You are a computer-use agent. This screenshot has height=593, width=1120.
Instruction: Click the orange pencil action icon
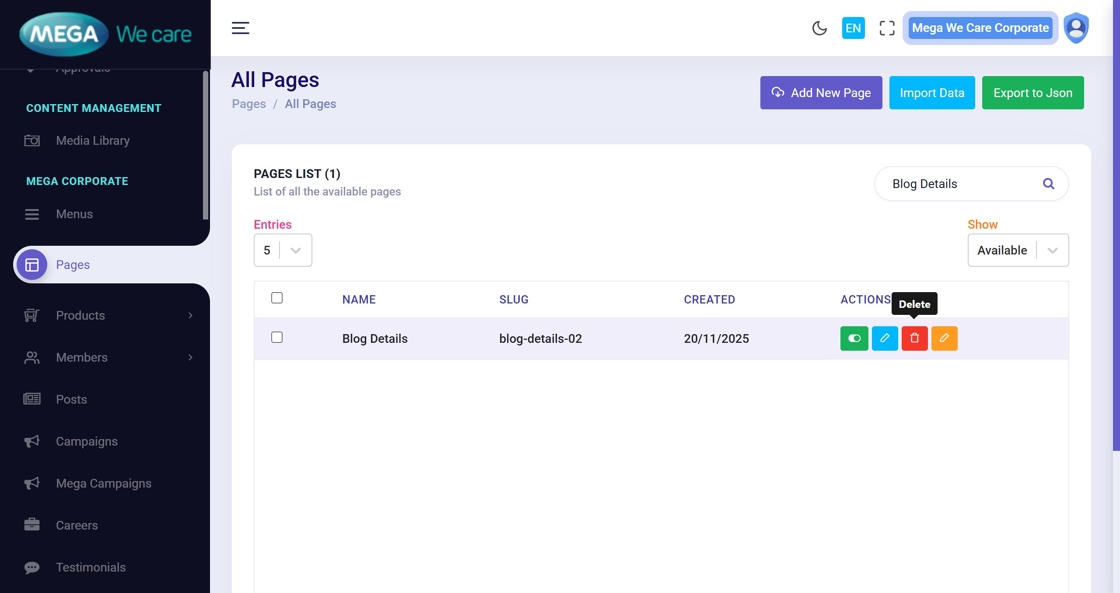(x=944, y=339)
